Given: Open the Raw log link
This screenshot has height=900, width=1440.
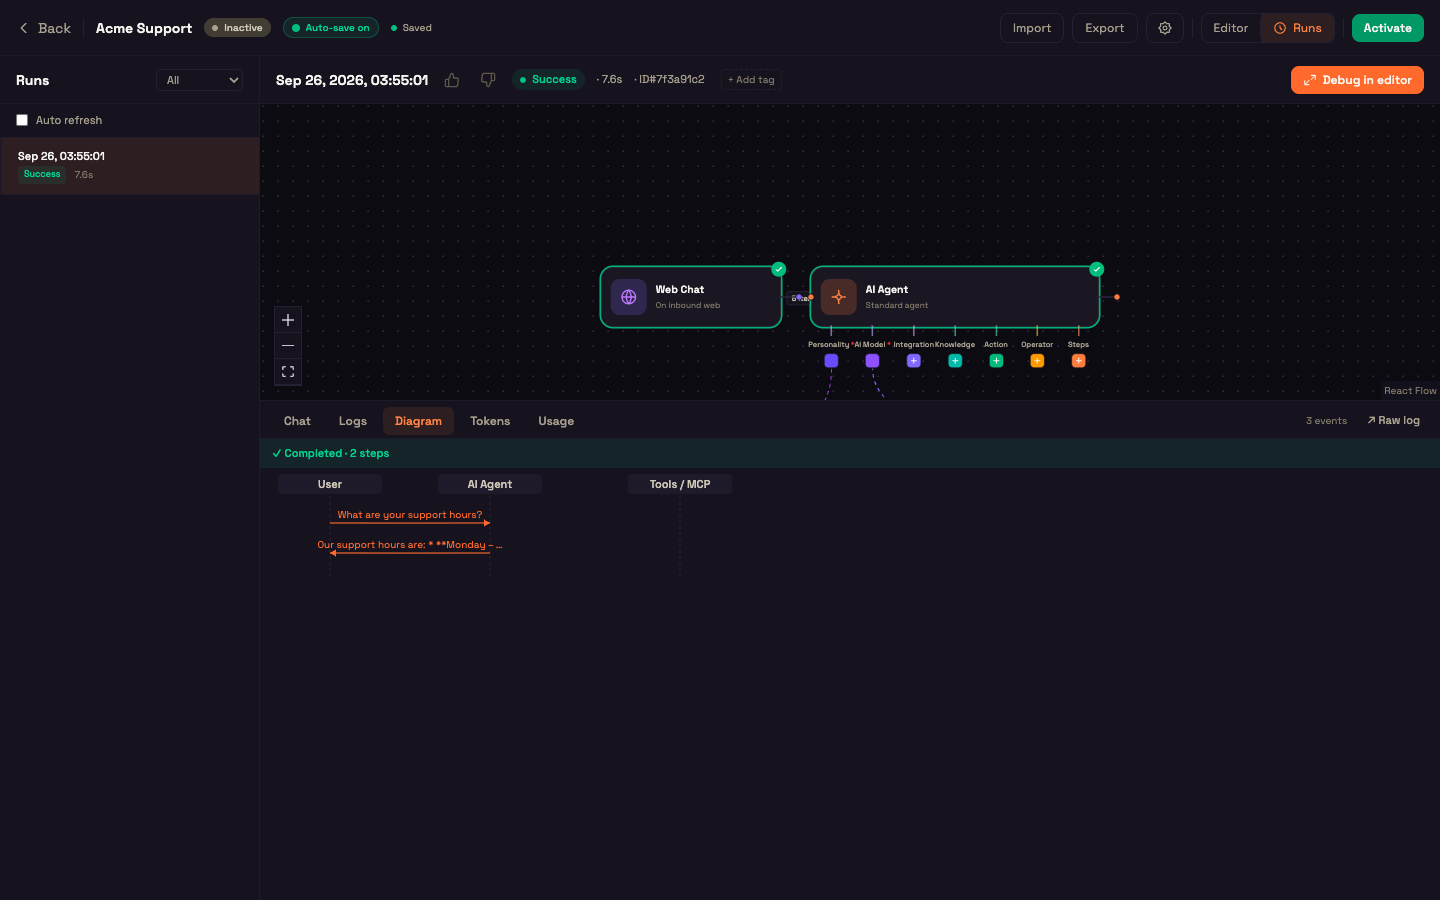Looking at the screenshot, I should [1393, 421].
